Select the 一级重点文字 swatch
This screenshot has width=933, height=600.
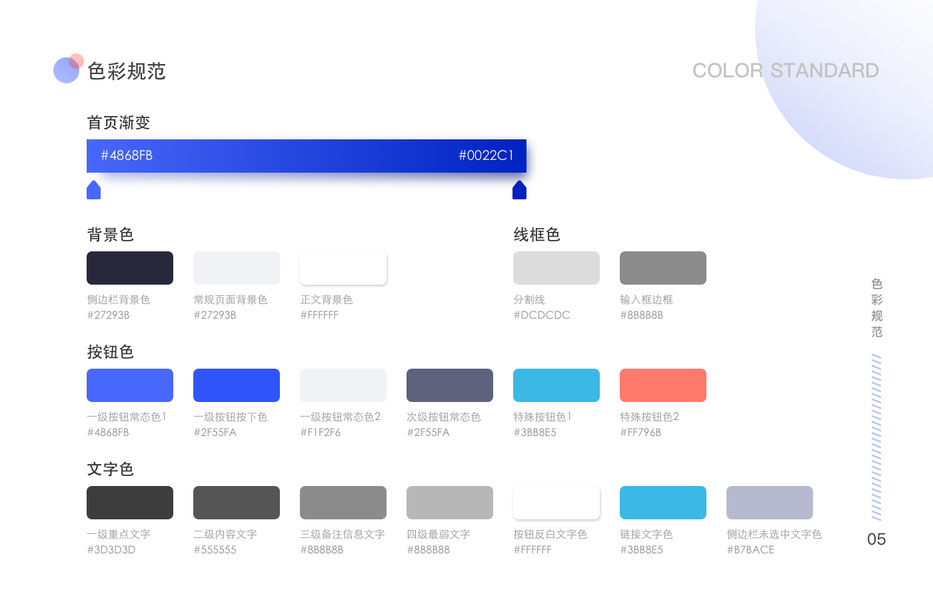click(x=130, y=502)
